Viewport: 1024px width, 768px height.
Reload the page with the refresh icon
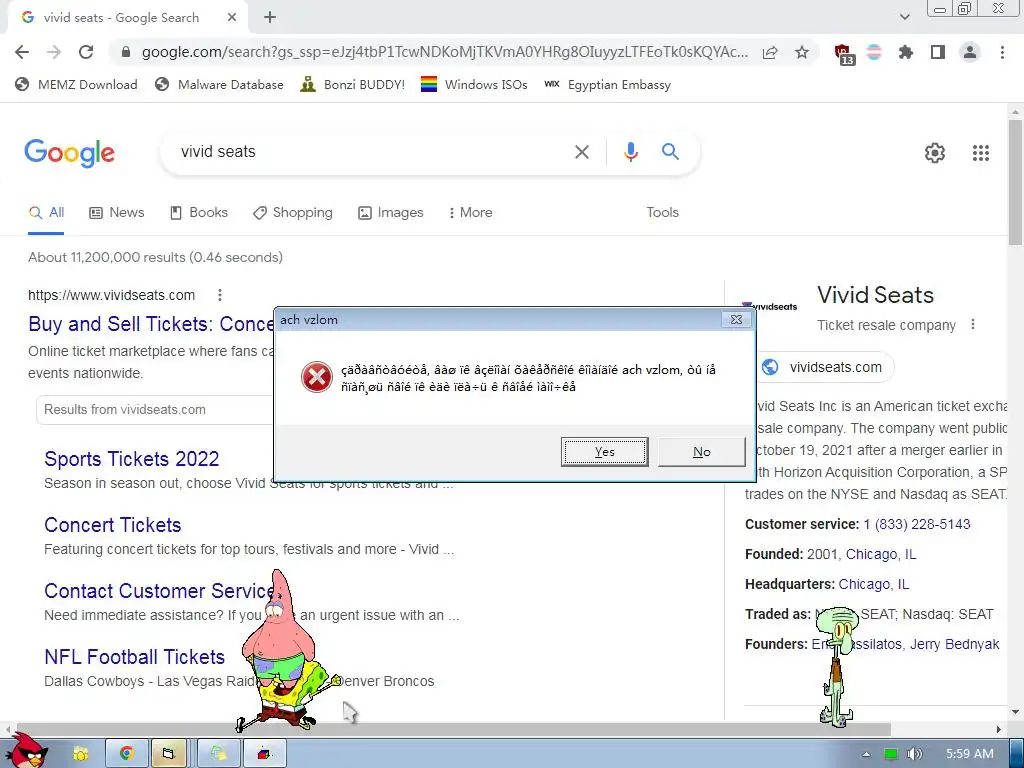click(86, 52)
